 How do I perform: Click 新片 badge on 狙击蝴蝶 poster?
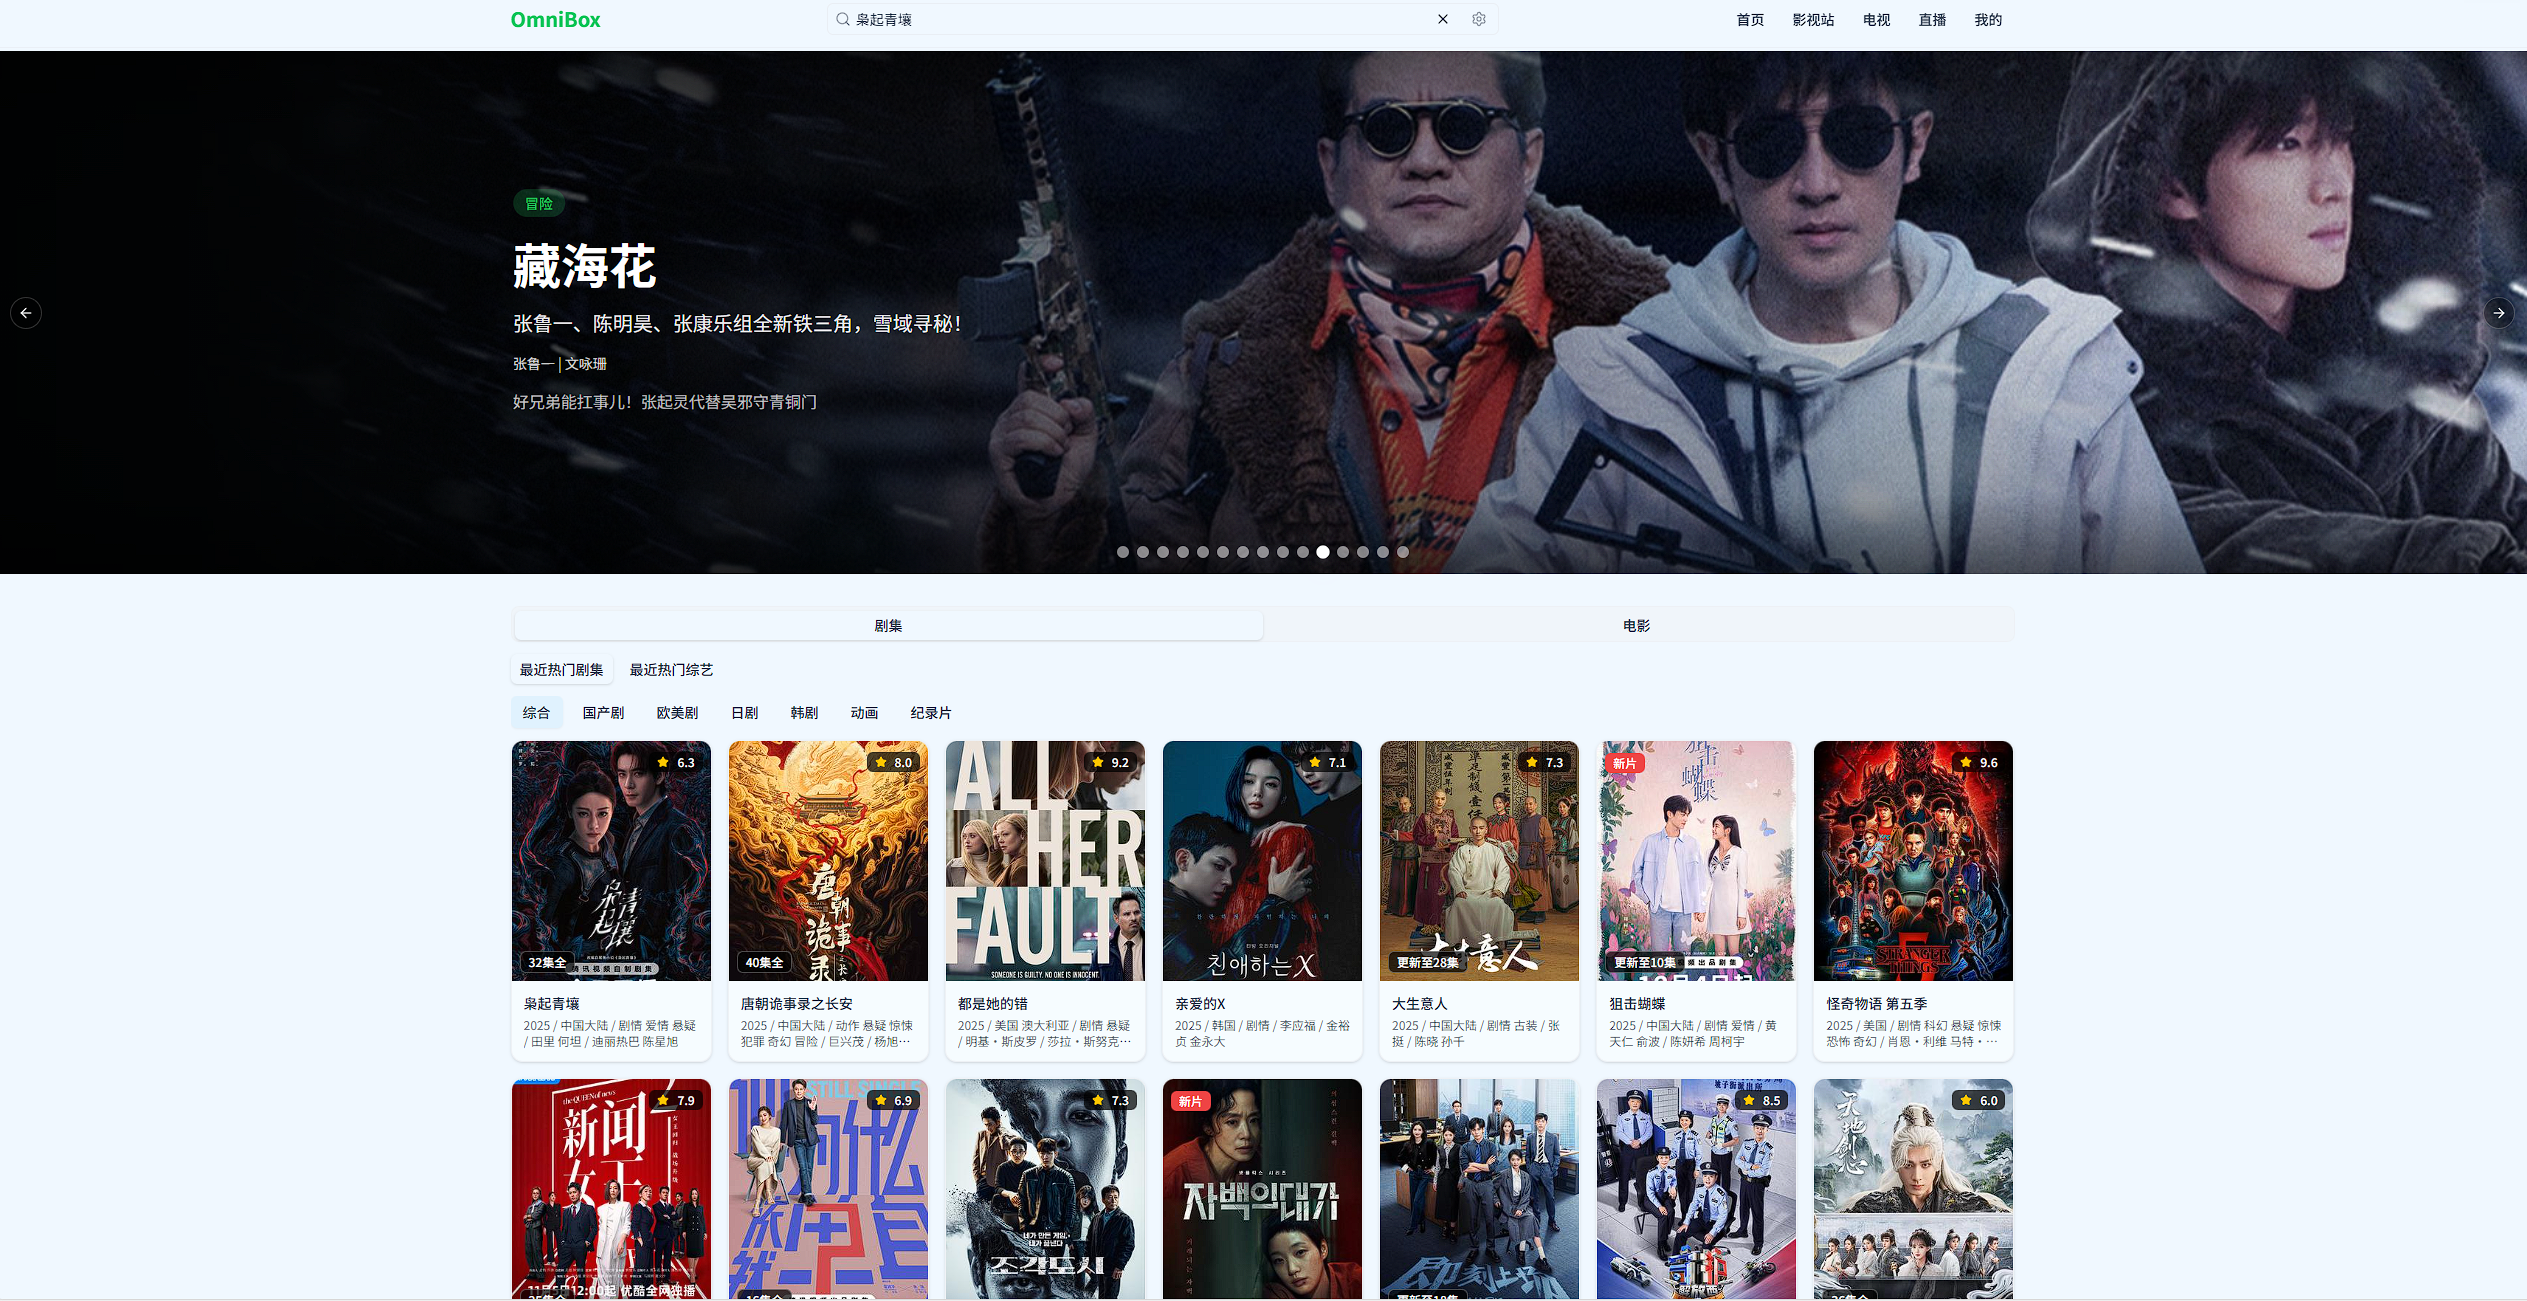coord(1624,763)
